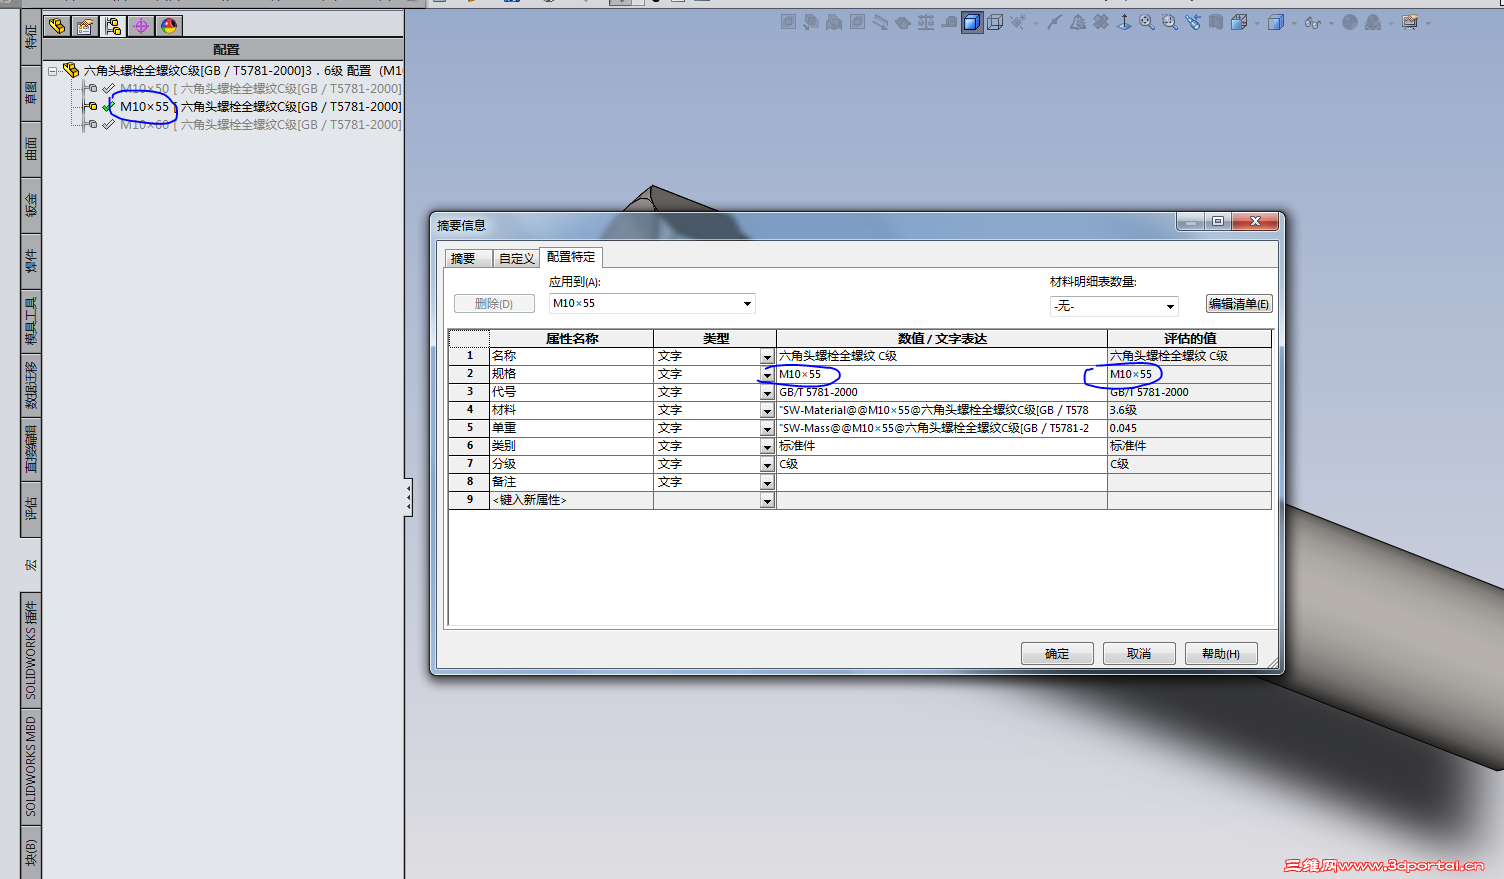Image resolution: width=1504 pixels, height=879 pixels.
Task: Click the Previous View icon
Action: pyautogui.click(x=1192, y=22)
